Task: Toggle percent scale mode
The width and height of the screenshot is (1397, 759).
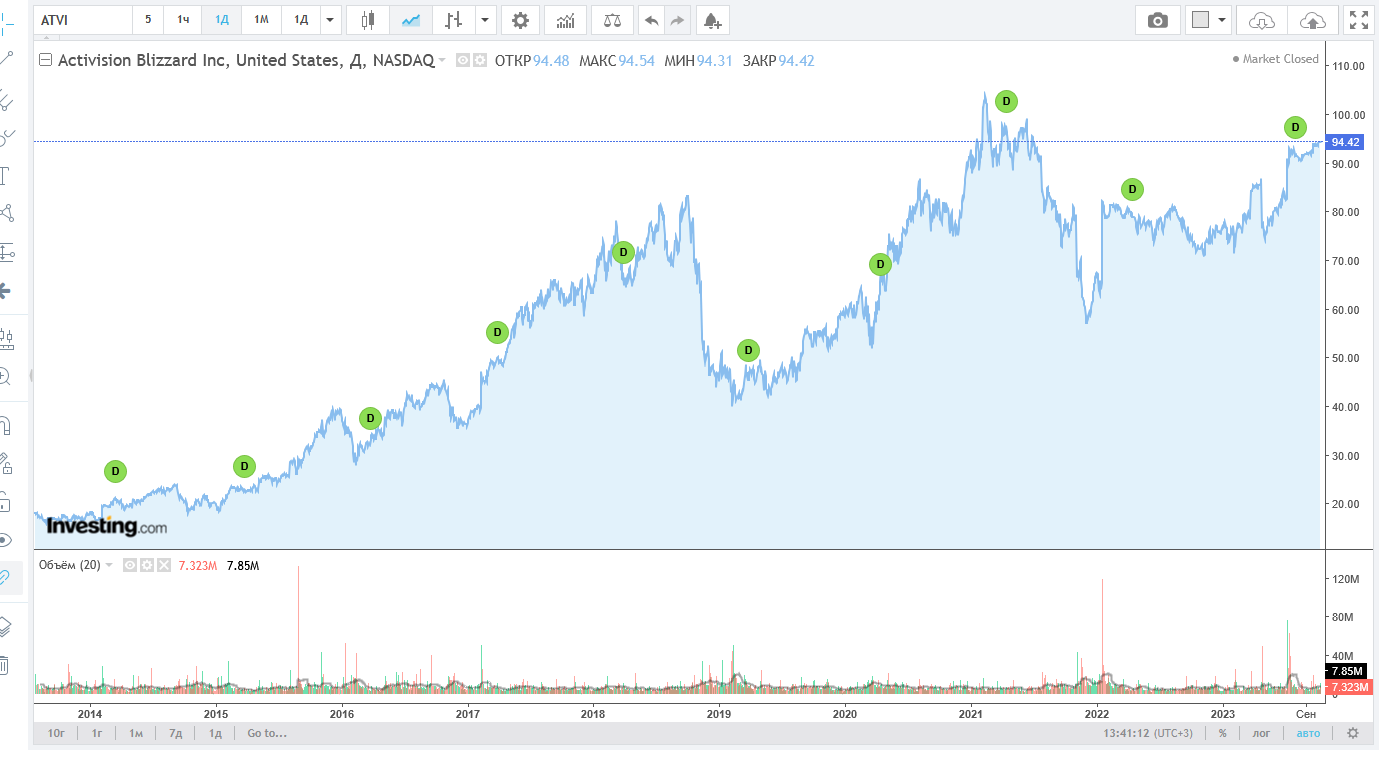Action: [1222, 733]
